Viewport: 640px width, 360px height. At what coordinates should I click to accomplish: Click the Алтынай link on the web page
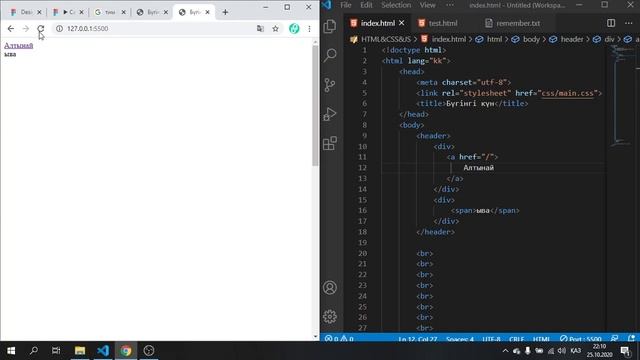[x=18, y=45]
